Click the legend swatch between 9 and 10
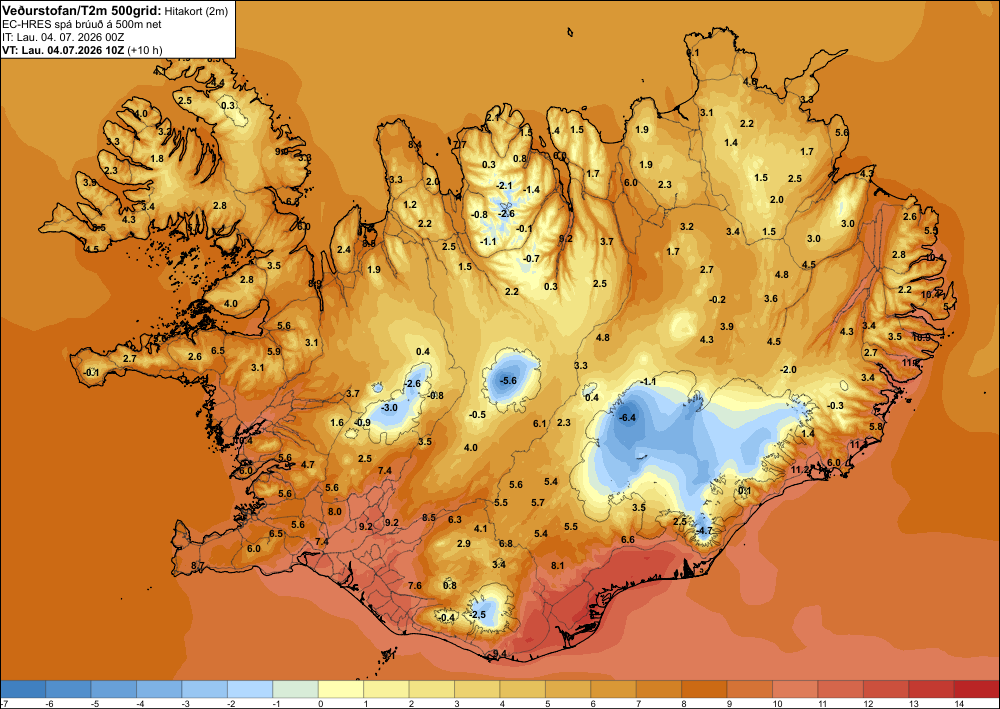 click(x=749, y=689)
